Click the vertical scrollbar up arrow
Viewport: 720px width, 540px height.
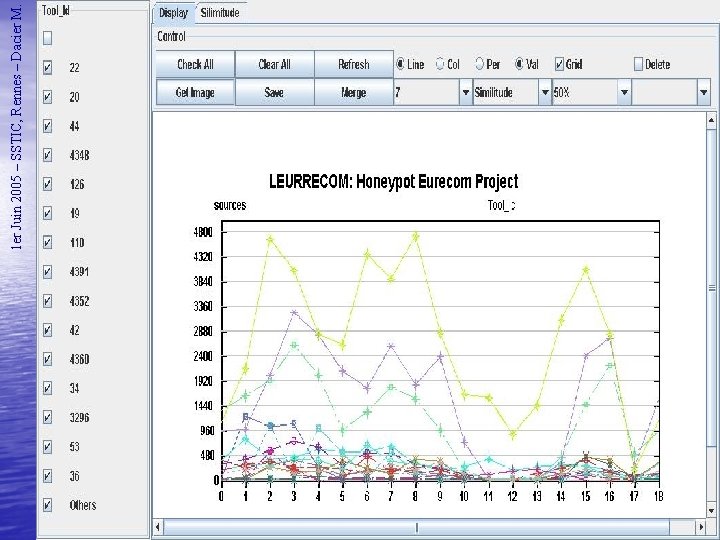711,120
